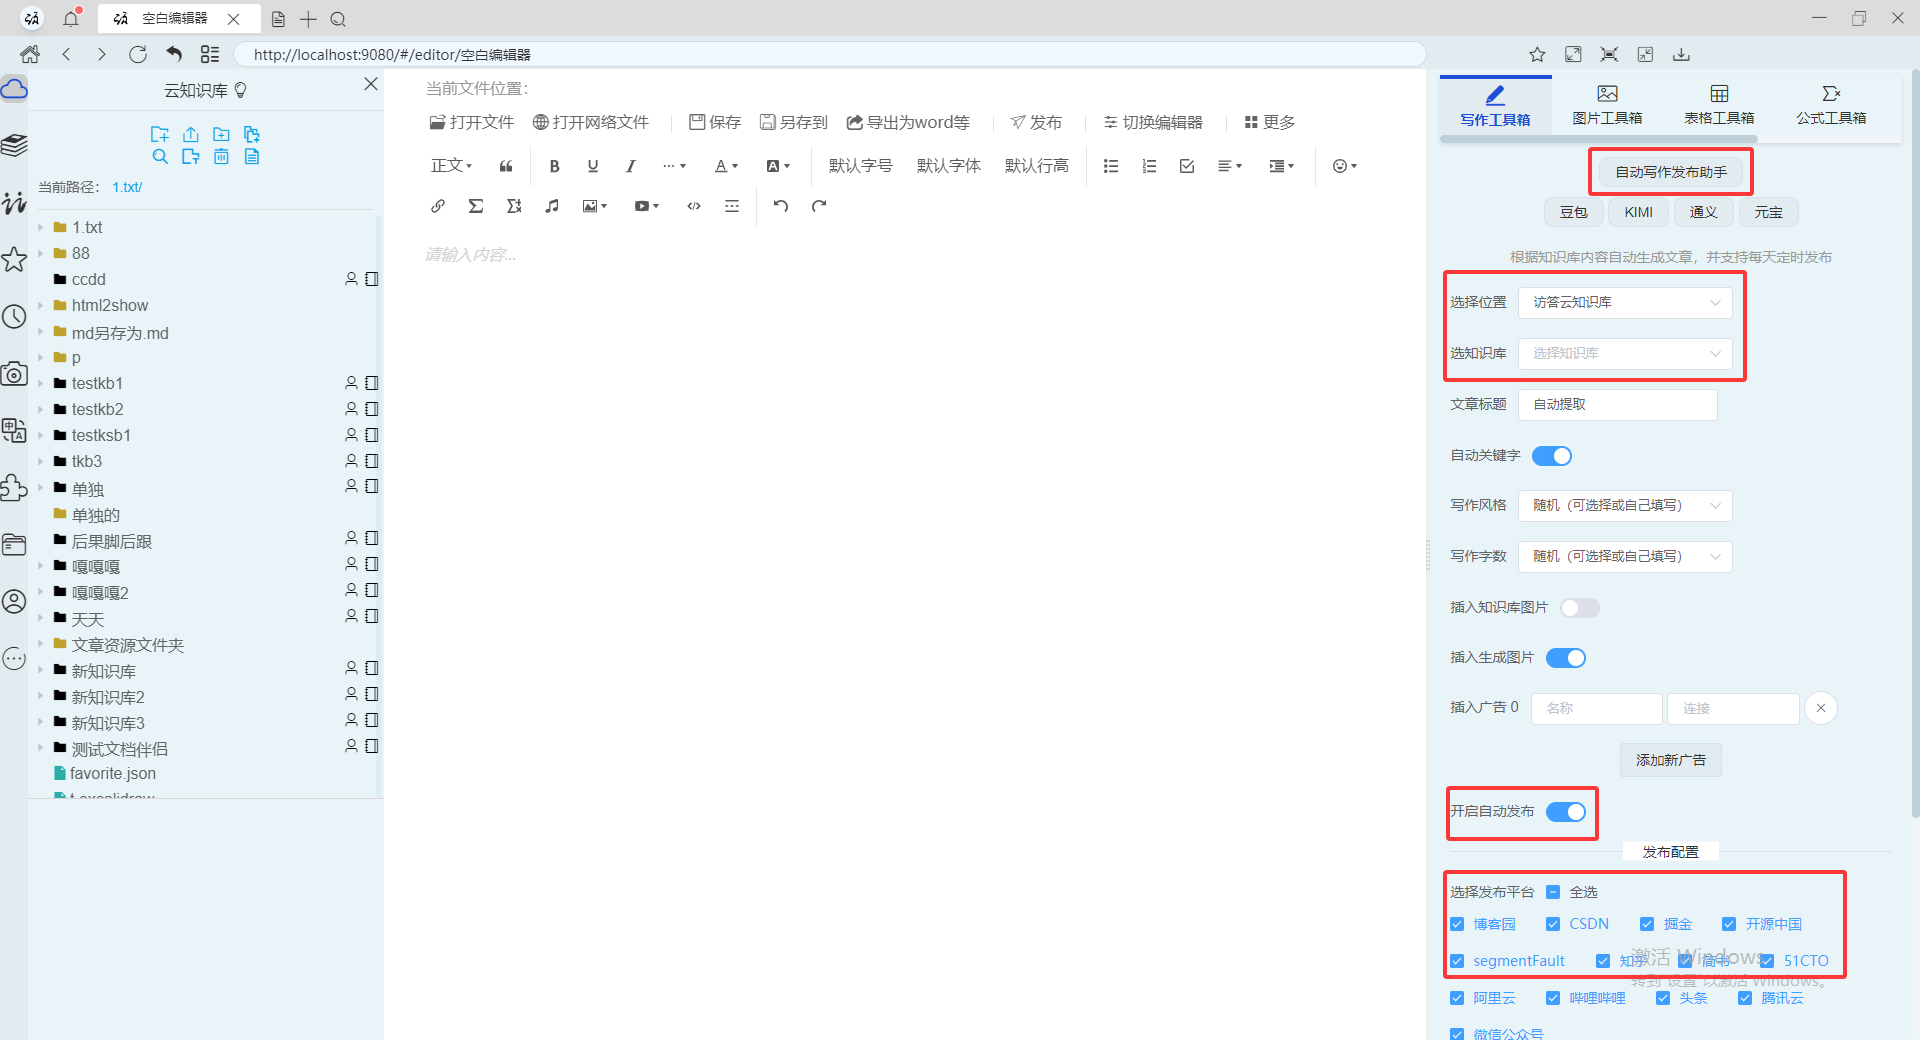Switch to the 表格工具箱 tab

pos(1719,105)
